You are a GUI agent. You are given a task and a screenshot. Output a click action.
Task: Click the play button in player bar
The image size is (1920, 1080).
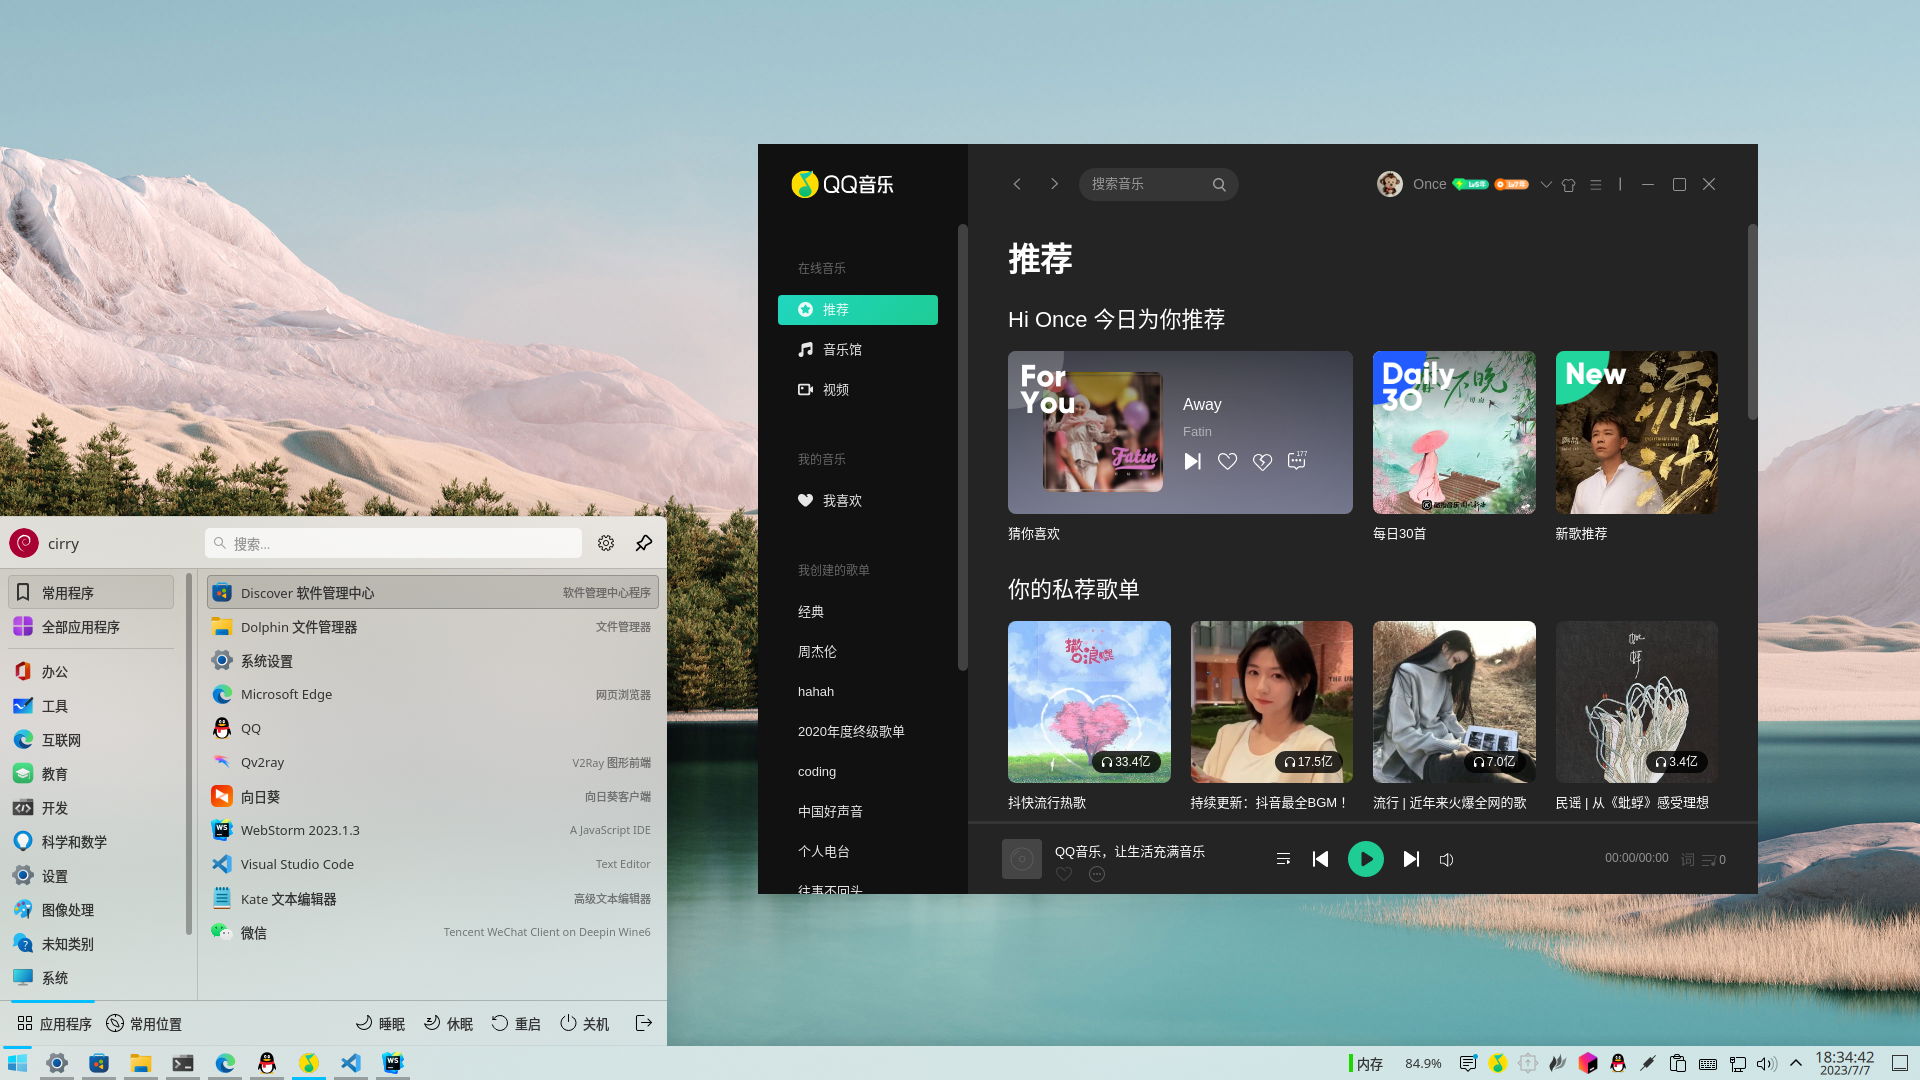click(1365, 859)
